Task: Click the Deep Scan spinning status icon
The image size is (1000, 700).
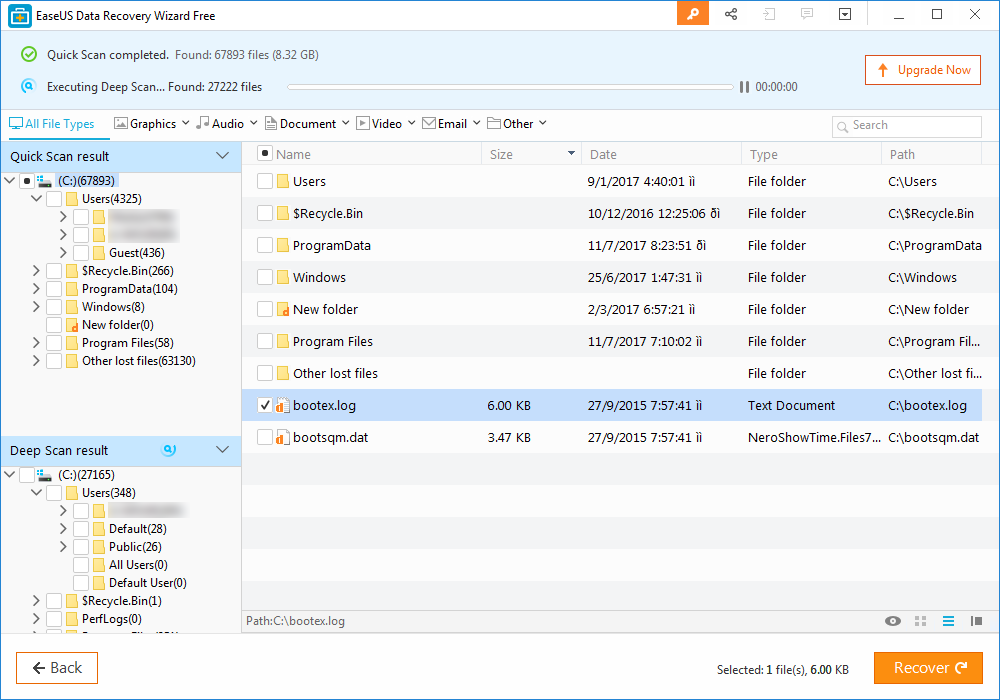Action: [x=169, y=450]
